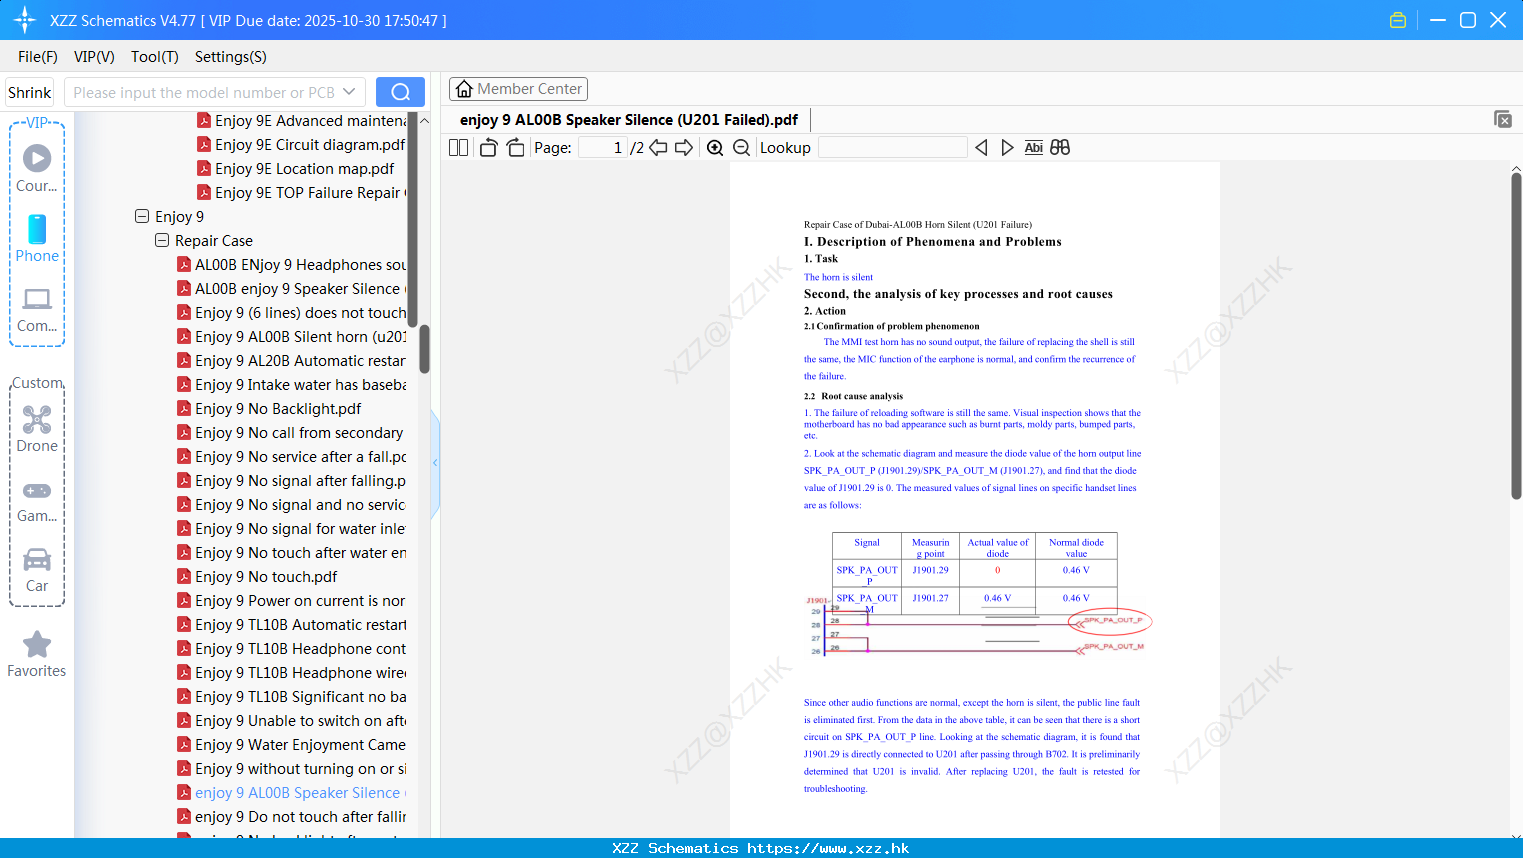Find next lookup match
The image size is (1523, 858).
click(x=1007, y=148)
